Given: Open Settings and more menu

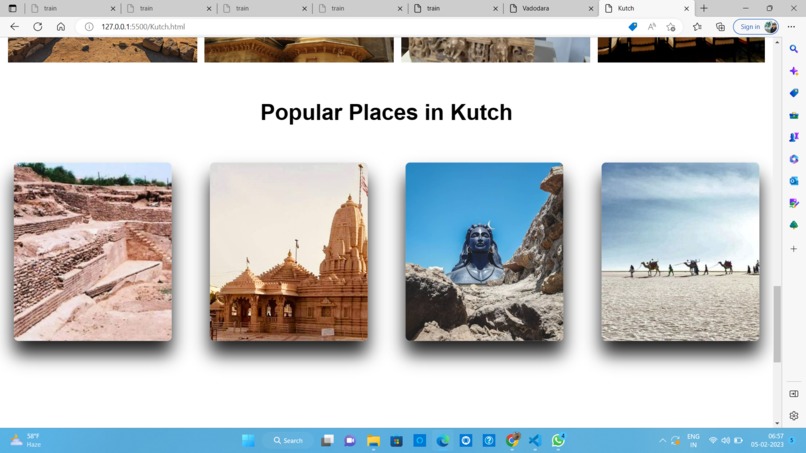Looking at the screenshot, I should point(791,27).
